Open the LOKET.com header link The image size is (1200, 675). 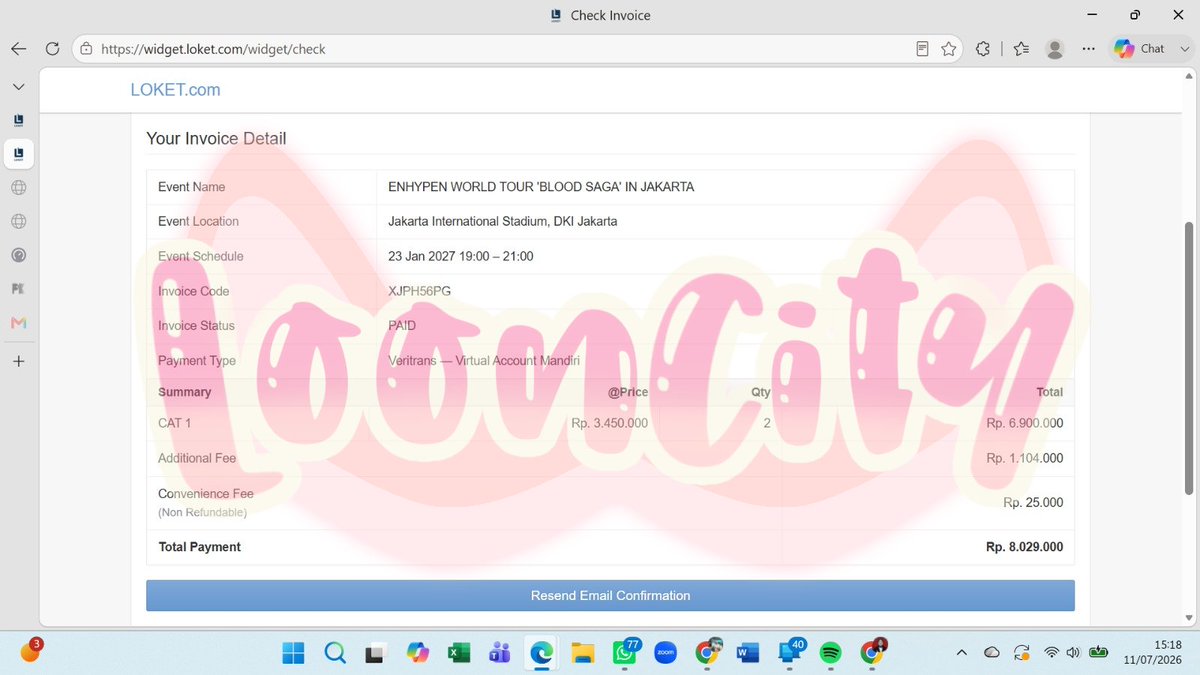175,90
